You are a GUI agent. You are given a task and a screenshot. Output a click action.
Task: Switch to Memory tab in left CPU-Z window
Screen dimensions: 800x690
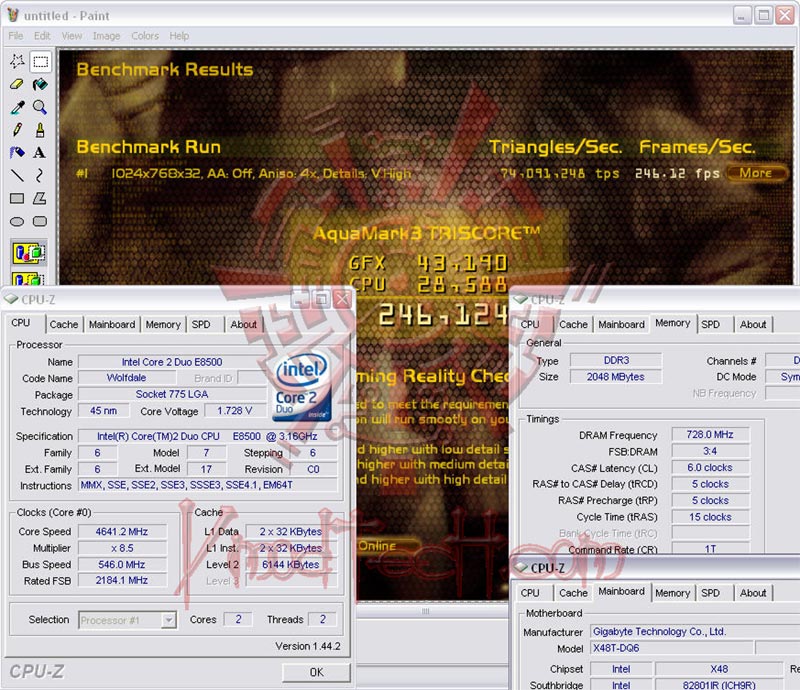pyautogui.click(x=163, y=325)
